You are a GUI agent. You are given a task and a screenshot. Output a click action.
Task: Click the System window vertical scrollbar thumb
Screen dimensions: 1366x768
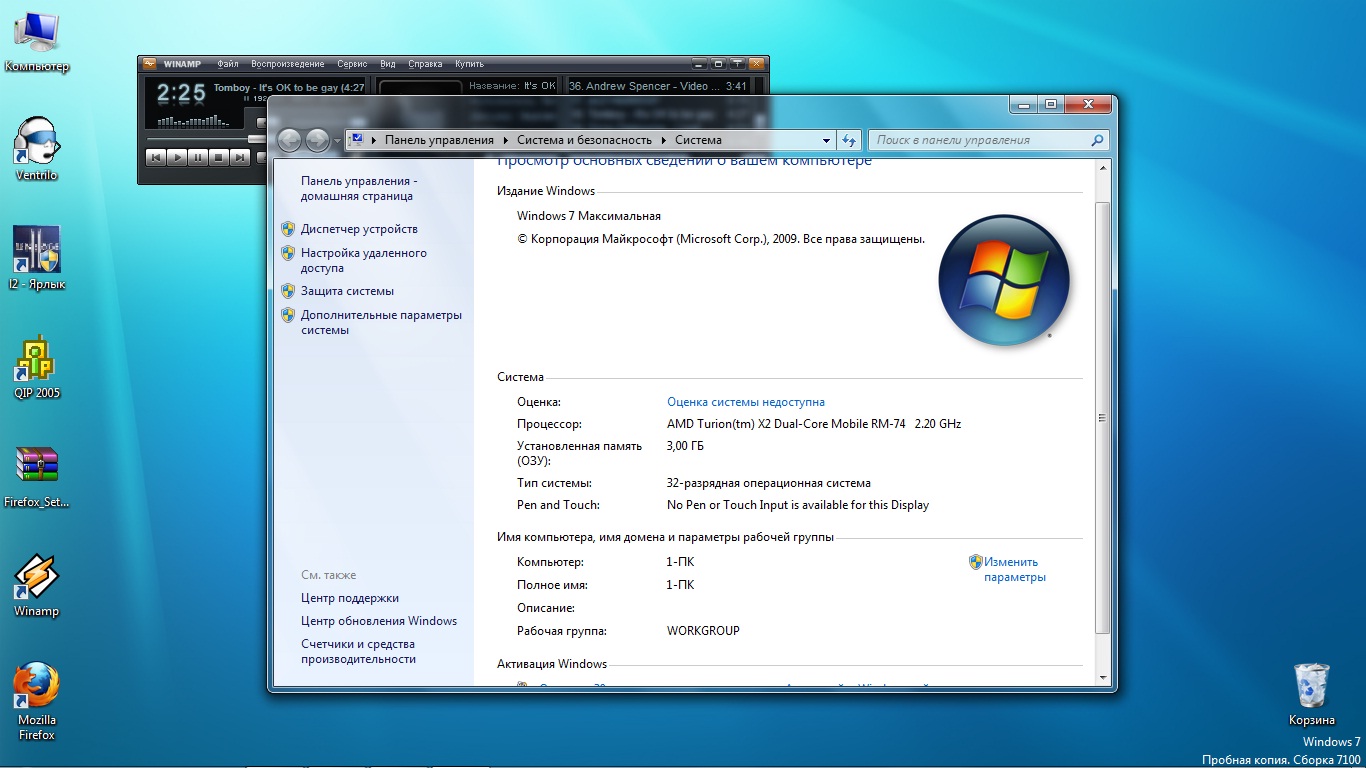(1103, 417)
